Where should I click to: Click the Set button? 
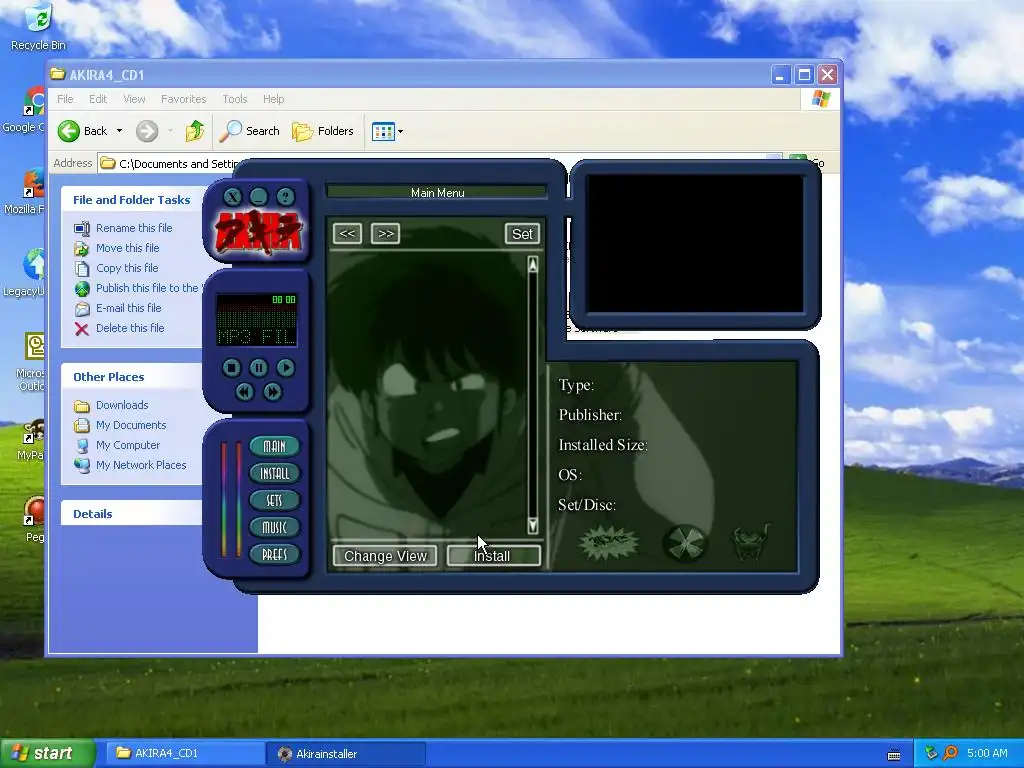click(522, 234)
